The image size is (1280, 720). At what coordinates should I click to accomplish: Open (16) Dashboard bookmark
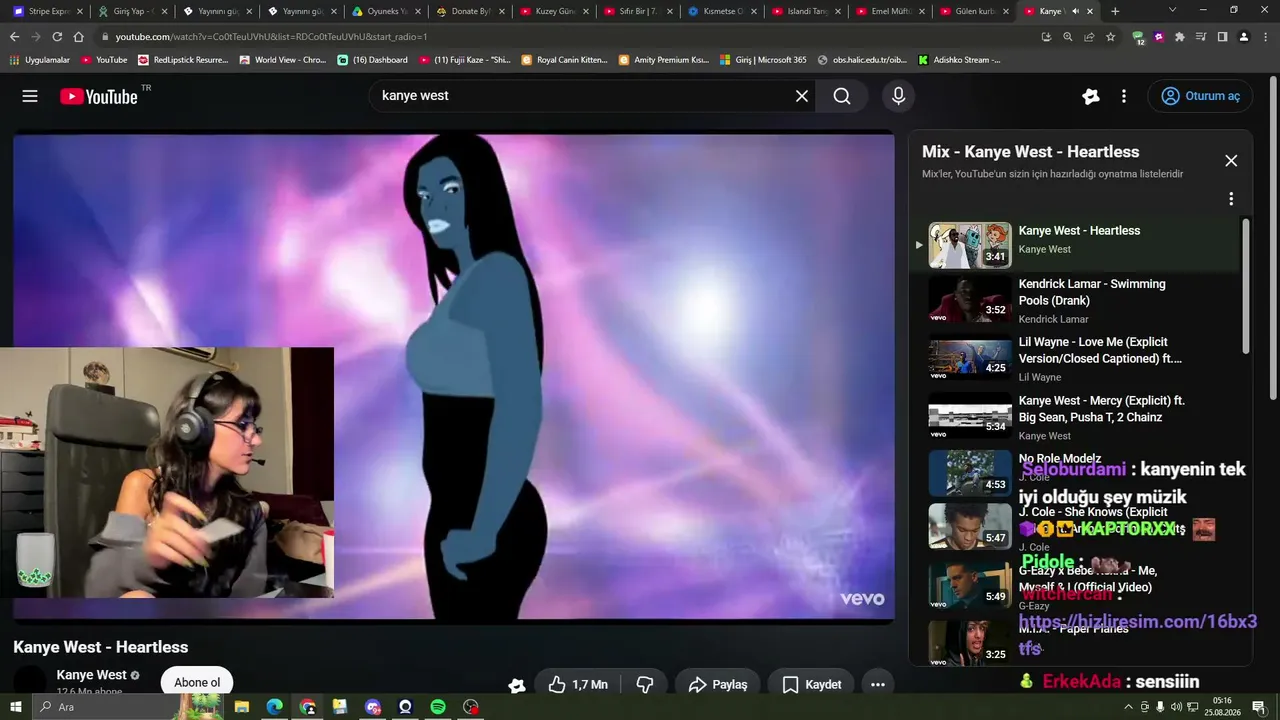373,60
